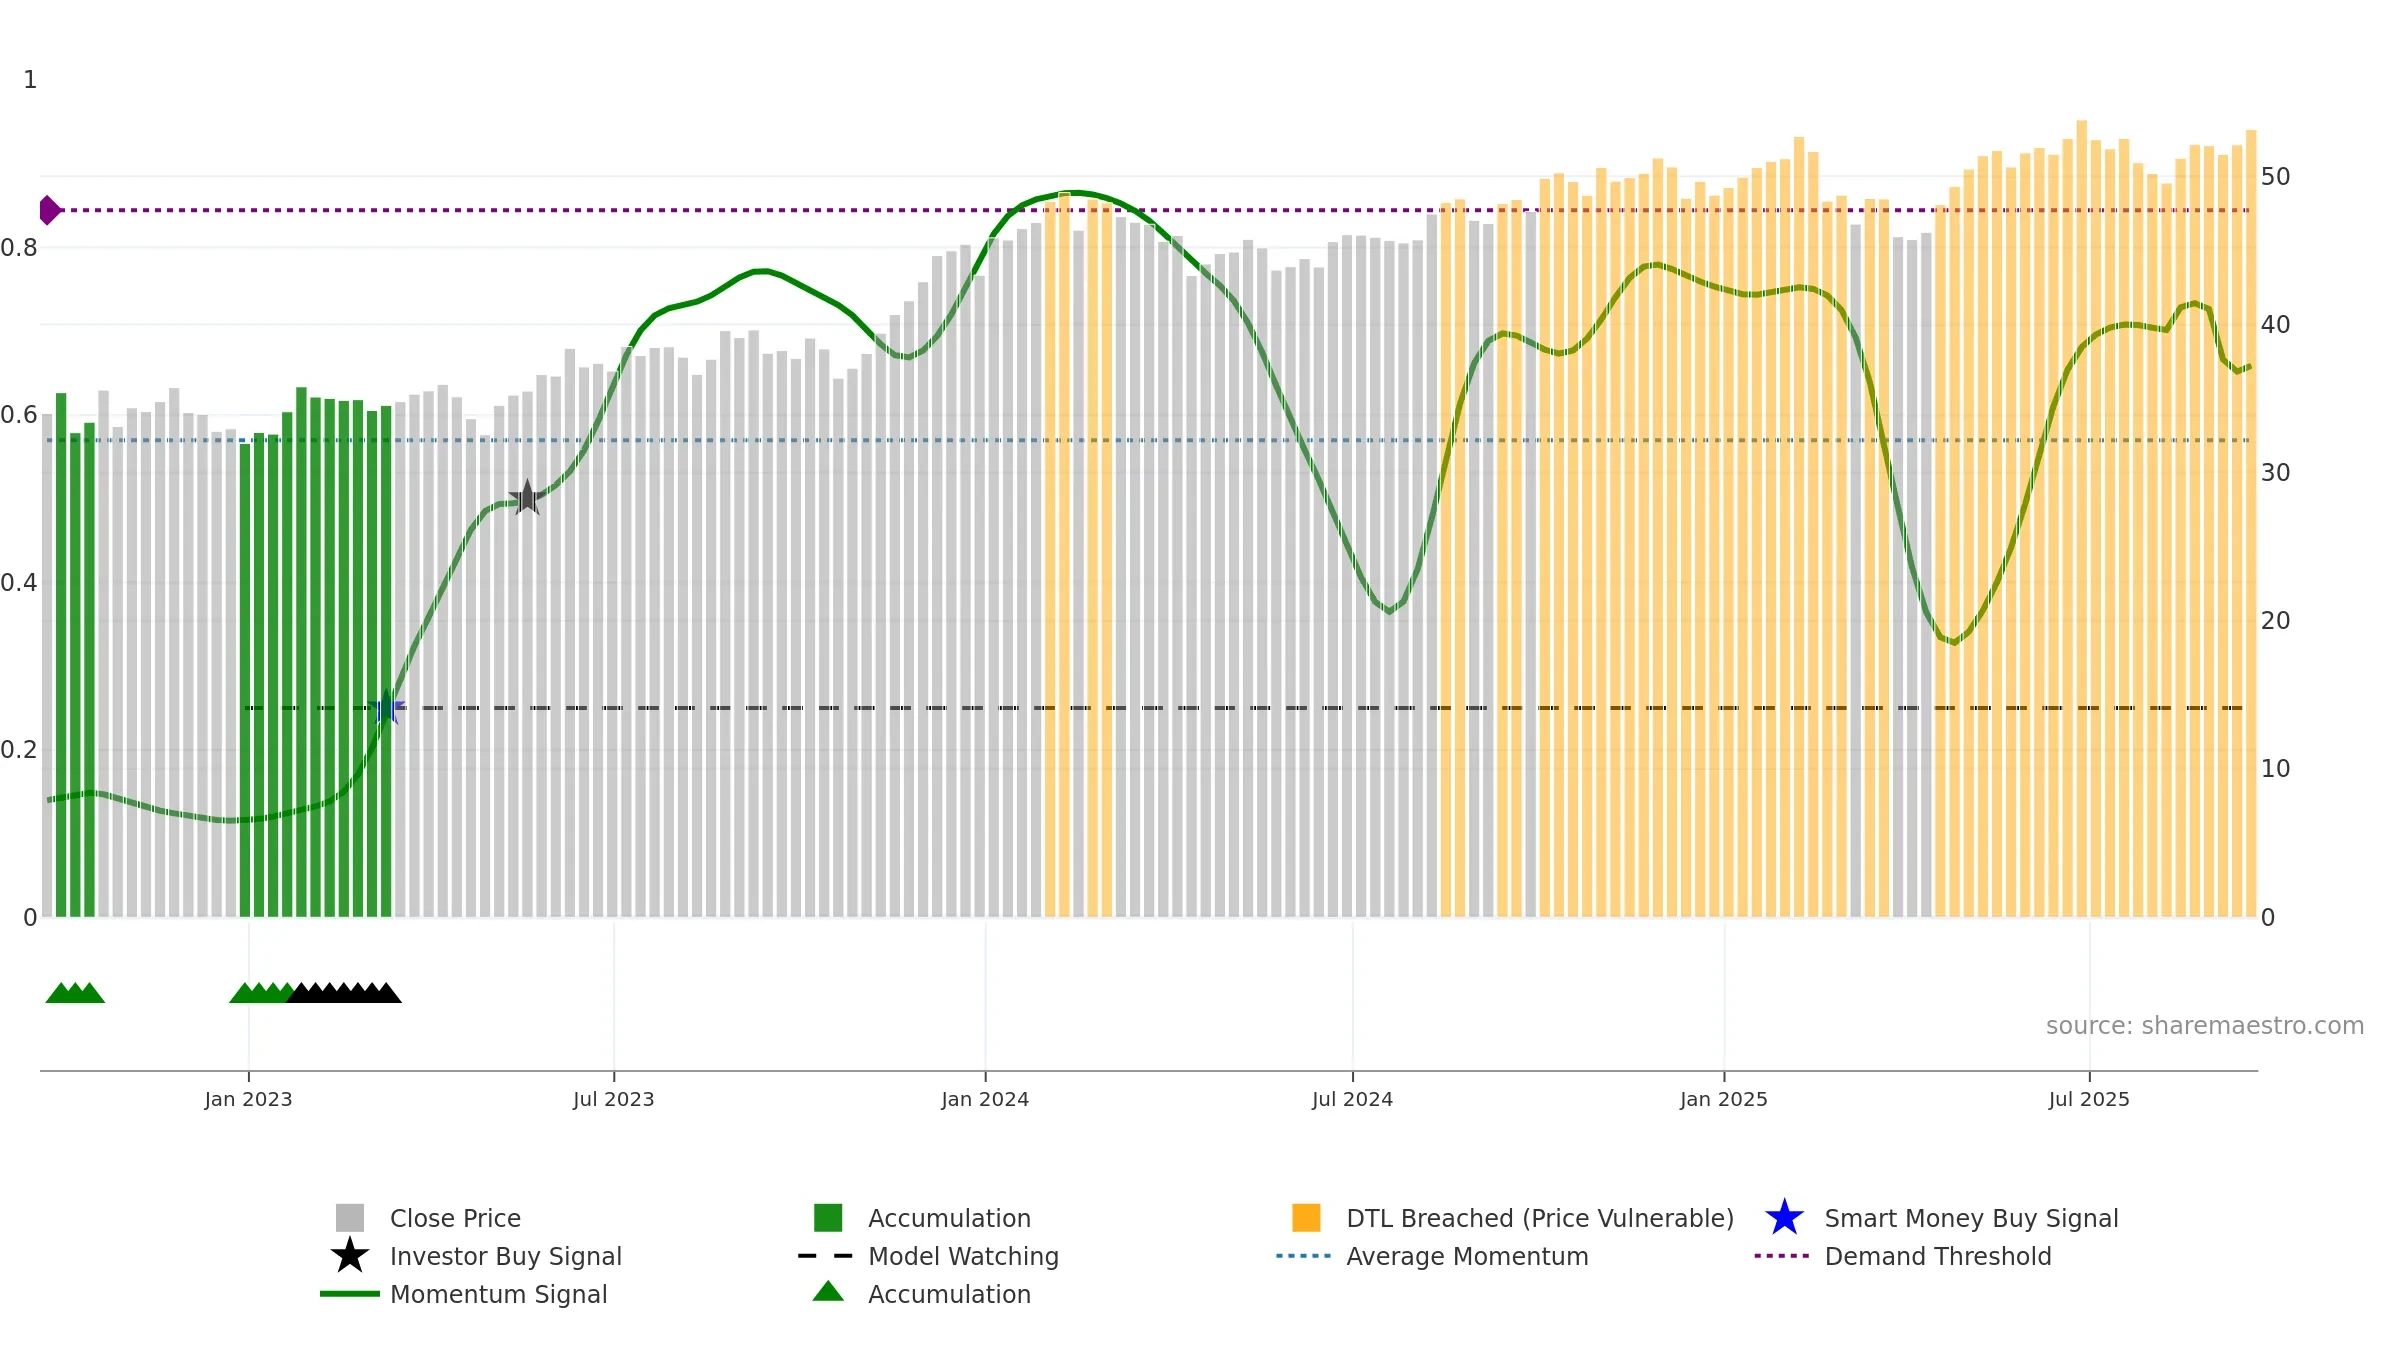Click the purple diamond demand threshold marker
2400x1350 pixels.
point(49,210)
